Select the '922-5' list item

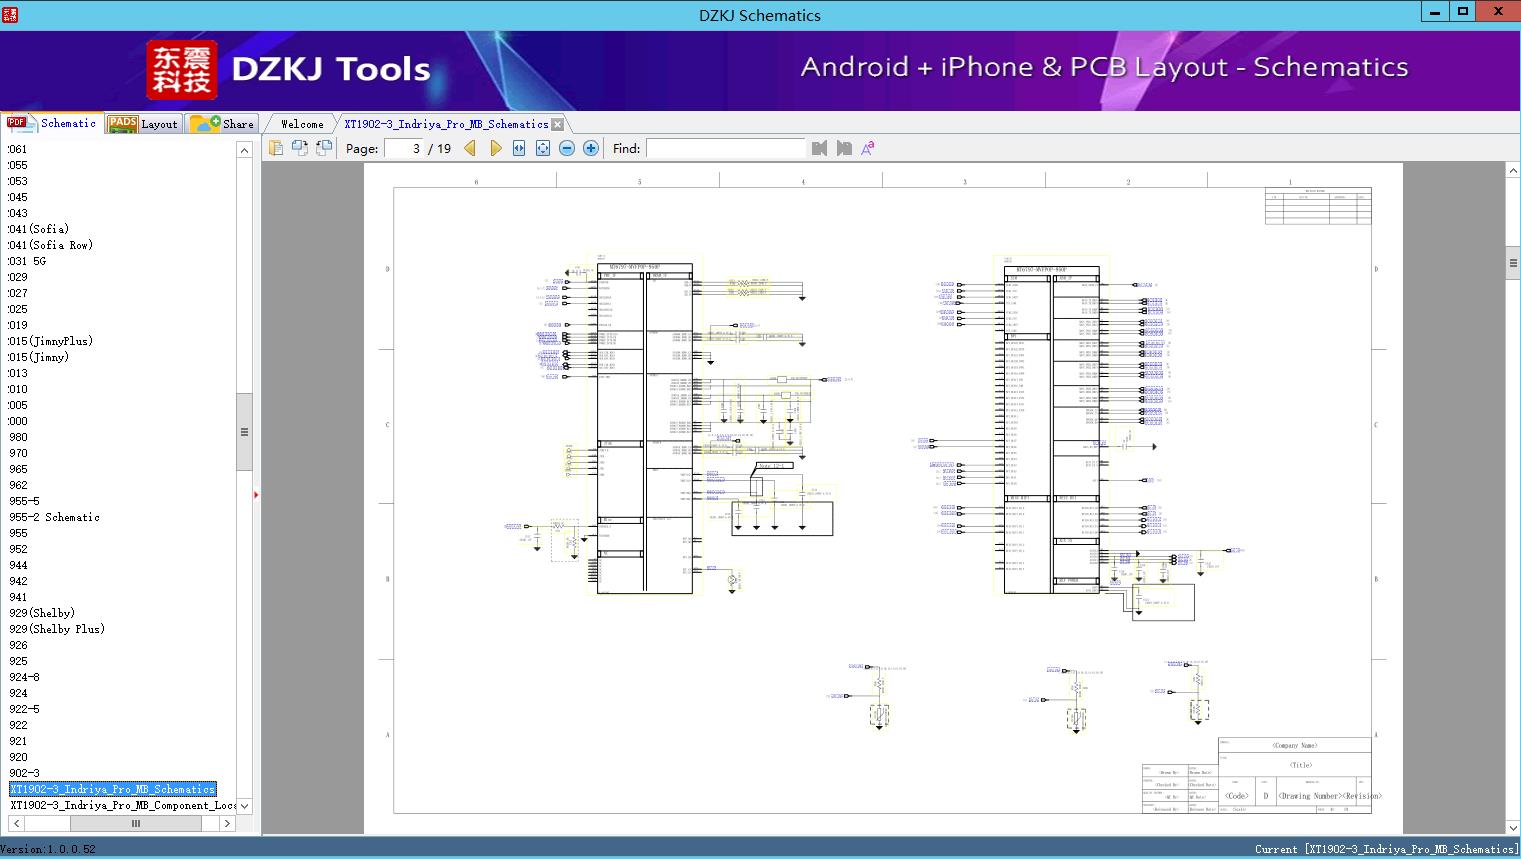tap(24, 709)
